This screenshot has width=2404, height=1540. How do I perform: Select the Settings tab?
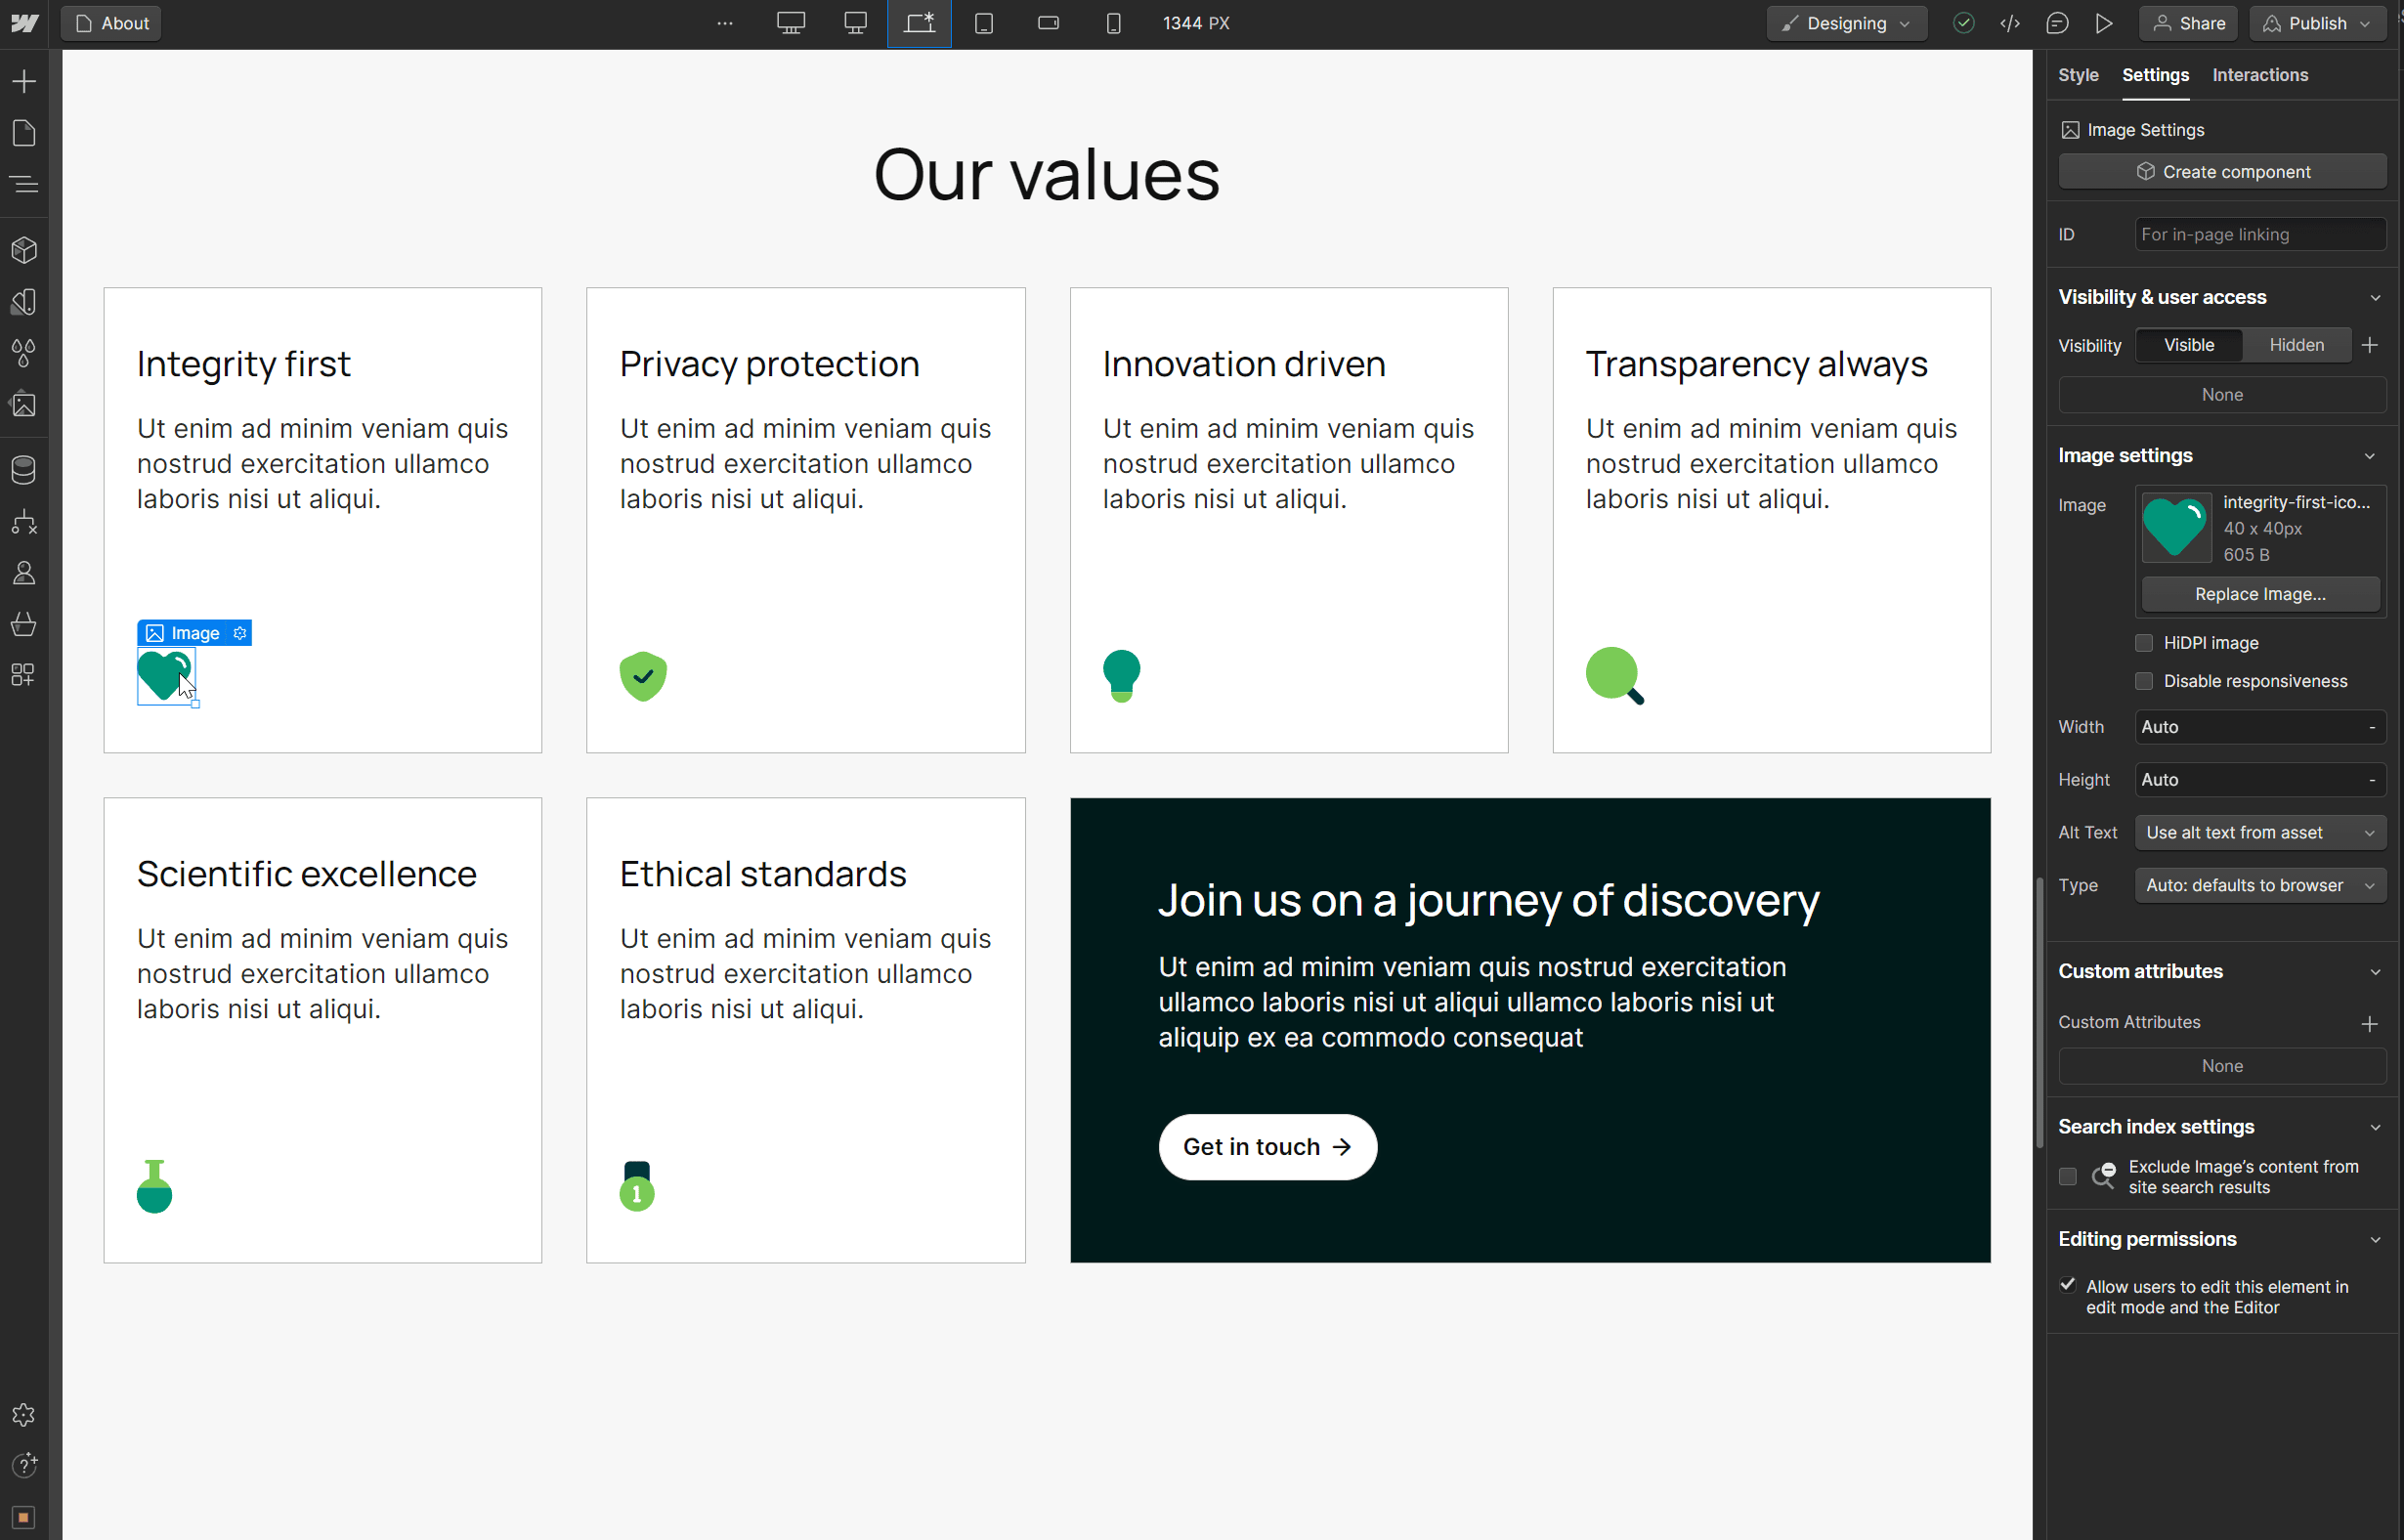tap(2155, 75)
